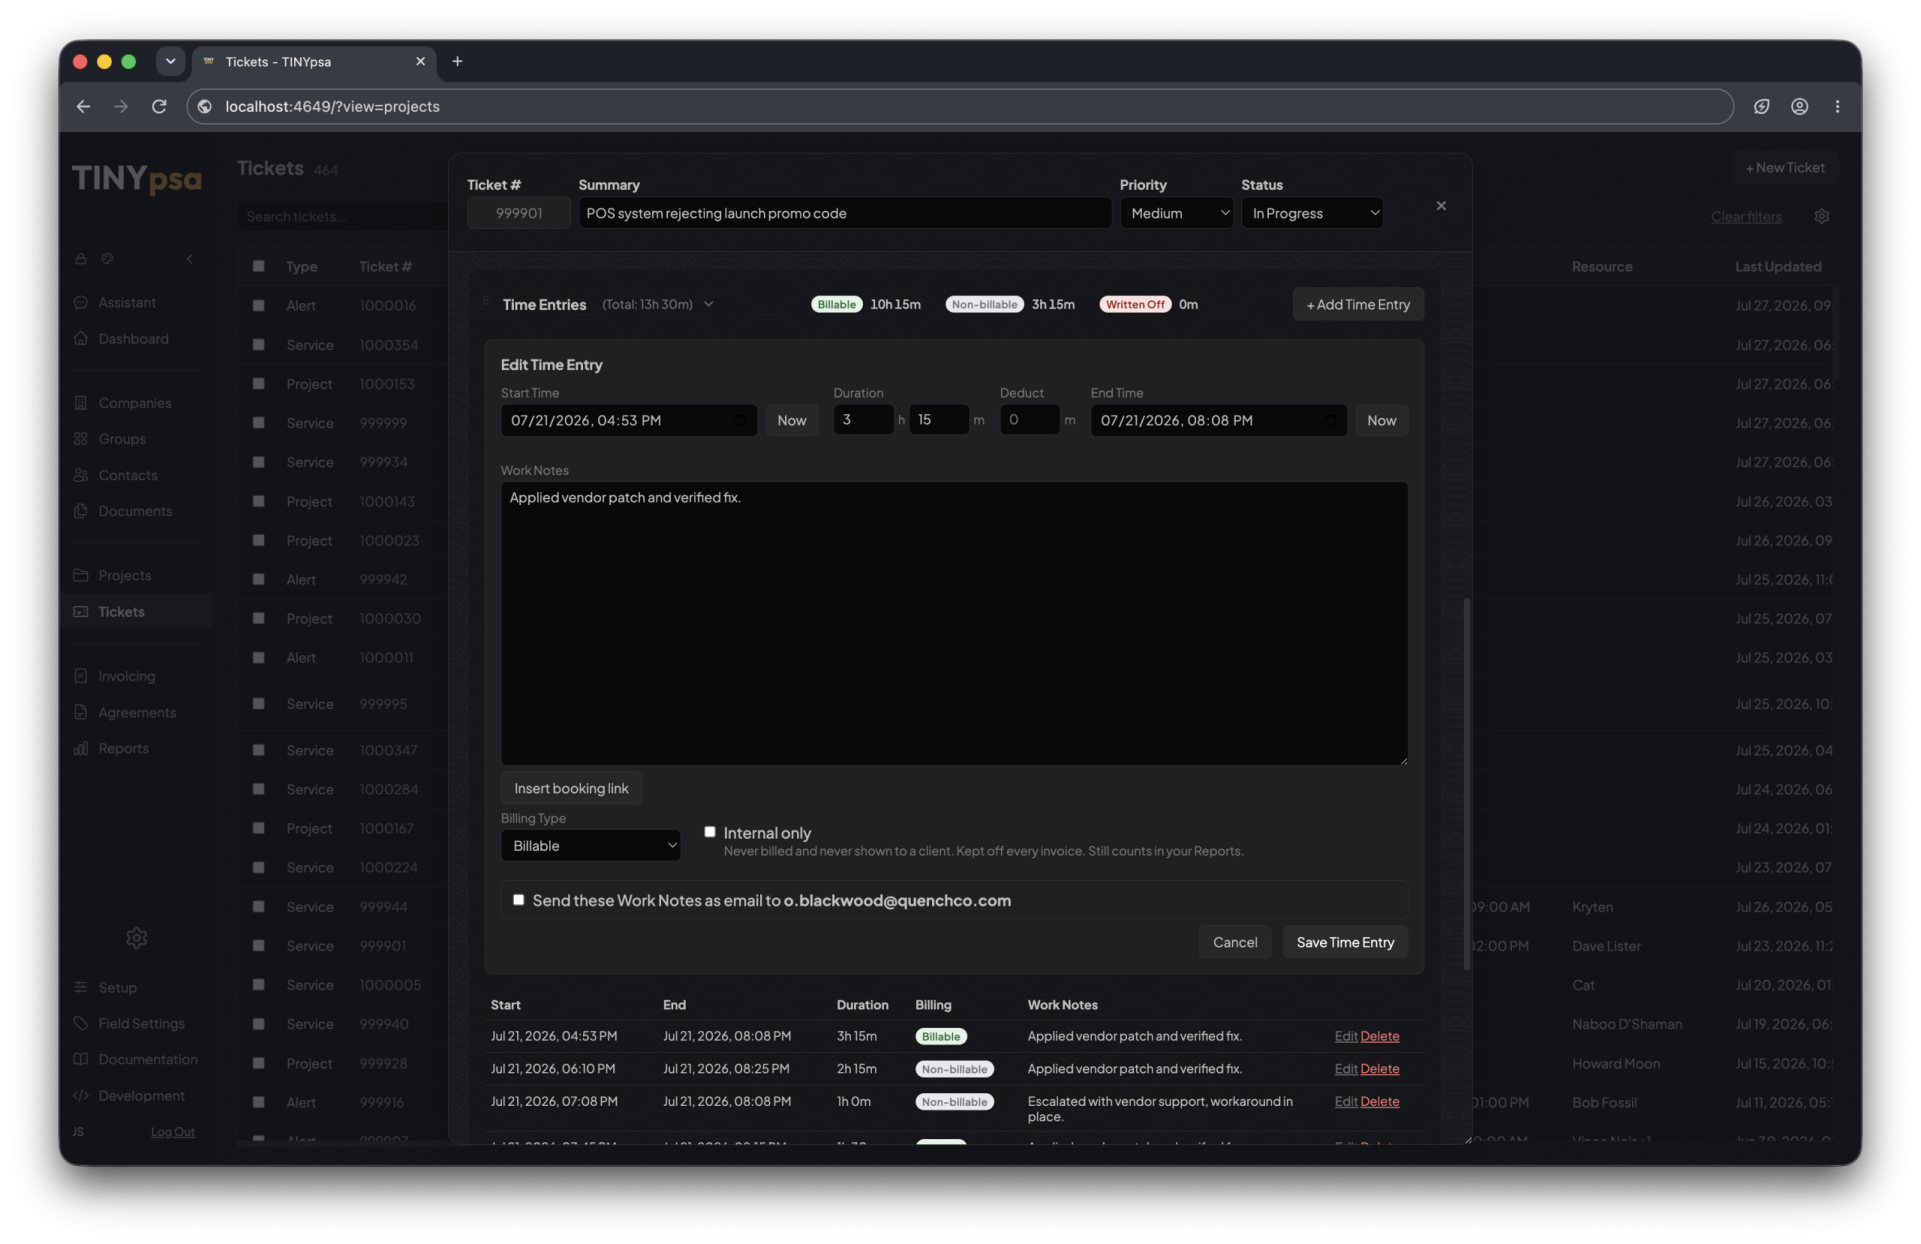The image size is (1921, 1244).
Task: Close the ticket dialog with the X
Action: [1441, 205]
